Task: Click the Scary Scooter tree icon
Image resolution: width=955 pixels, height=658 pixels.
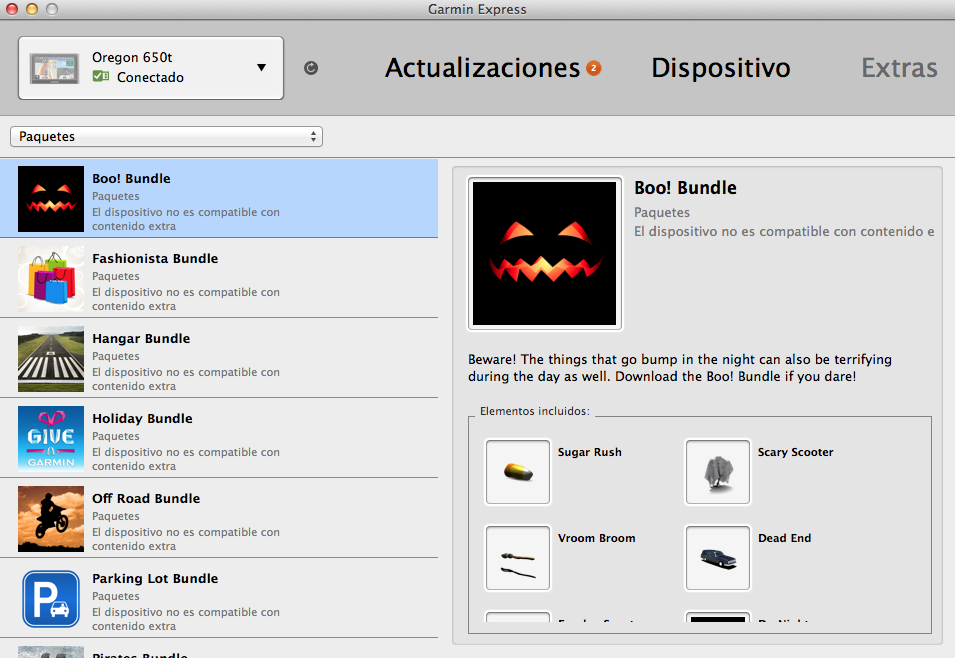Action: pyautogui.click(x=718, y=472)
